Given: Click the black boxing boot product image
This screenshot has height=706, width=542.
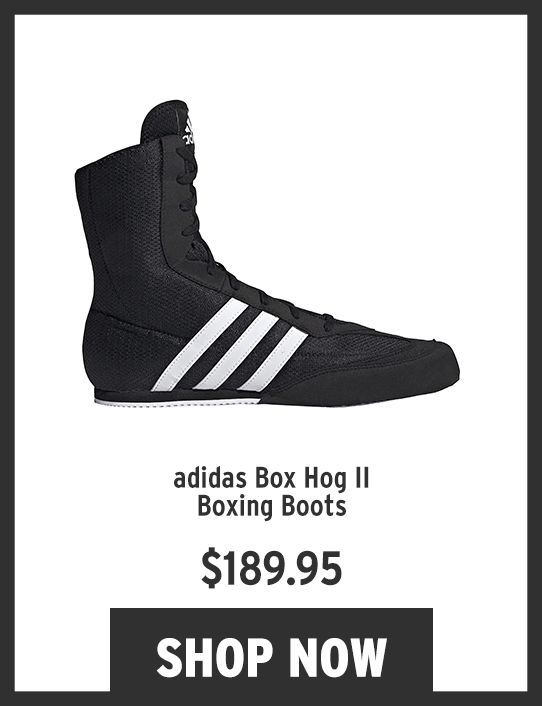Looking at the screenshot, I should point(267,253).
